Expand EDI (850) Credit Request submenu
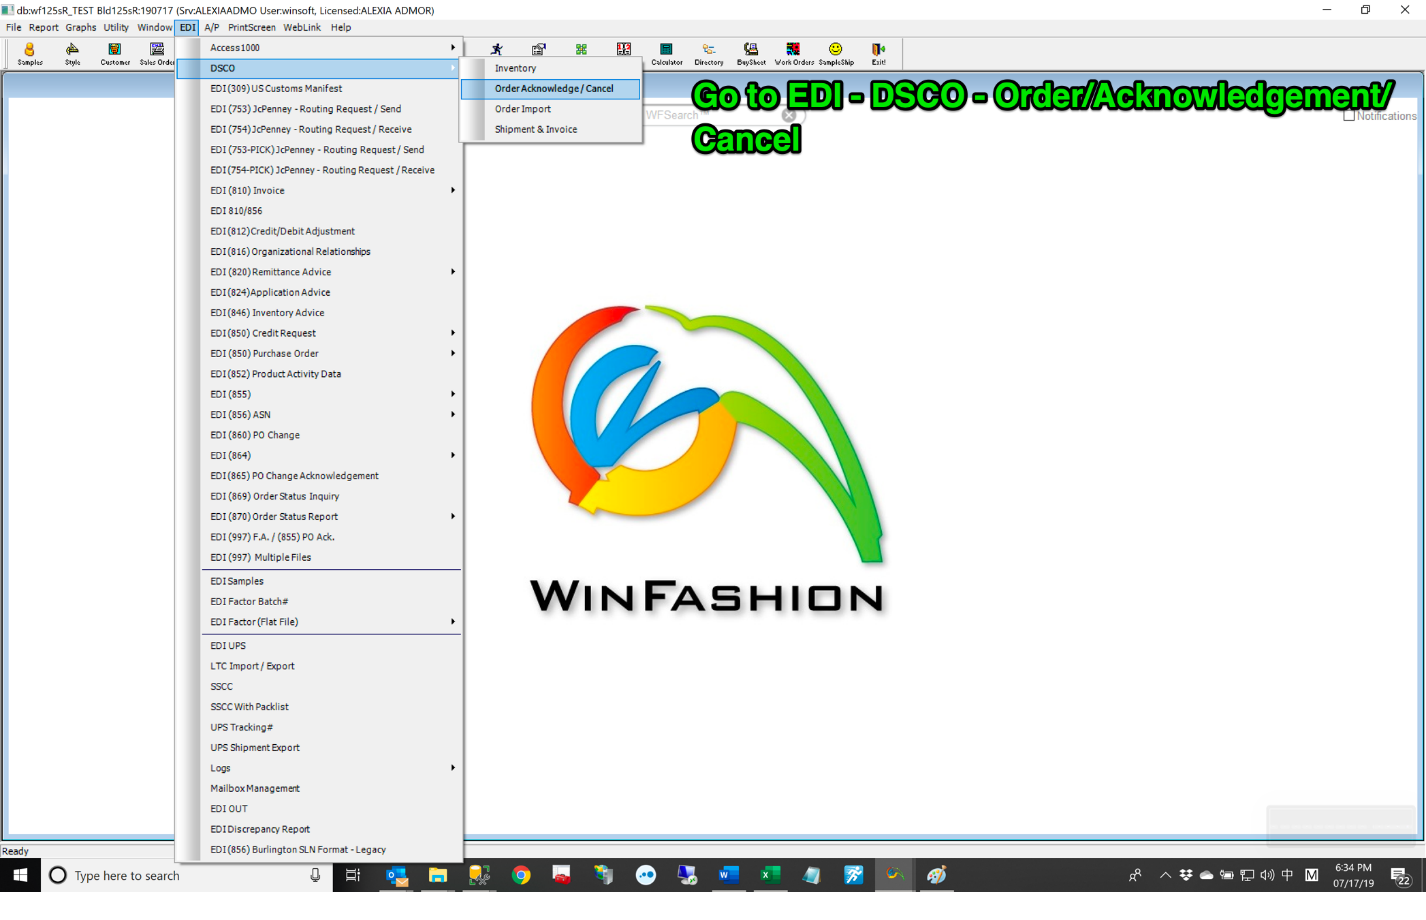This screenshot has width=1426, height=920. click(x=453, y=333)
